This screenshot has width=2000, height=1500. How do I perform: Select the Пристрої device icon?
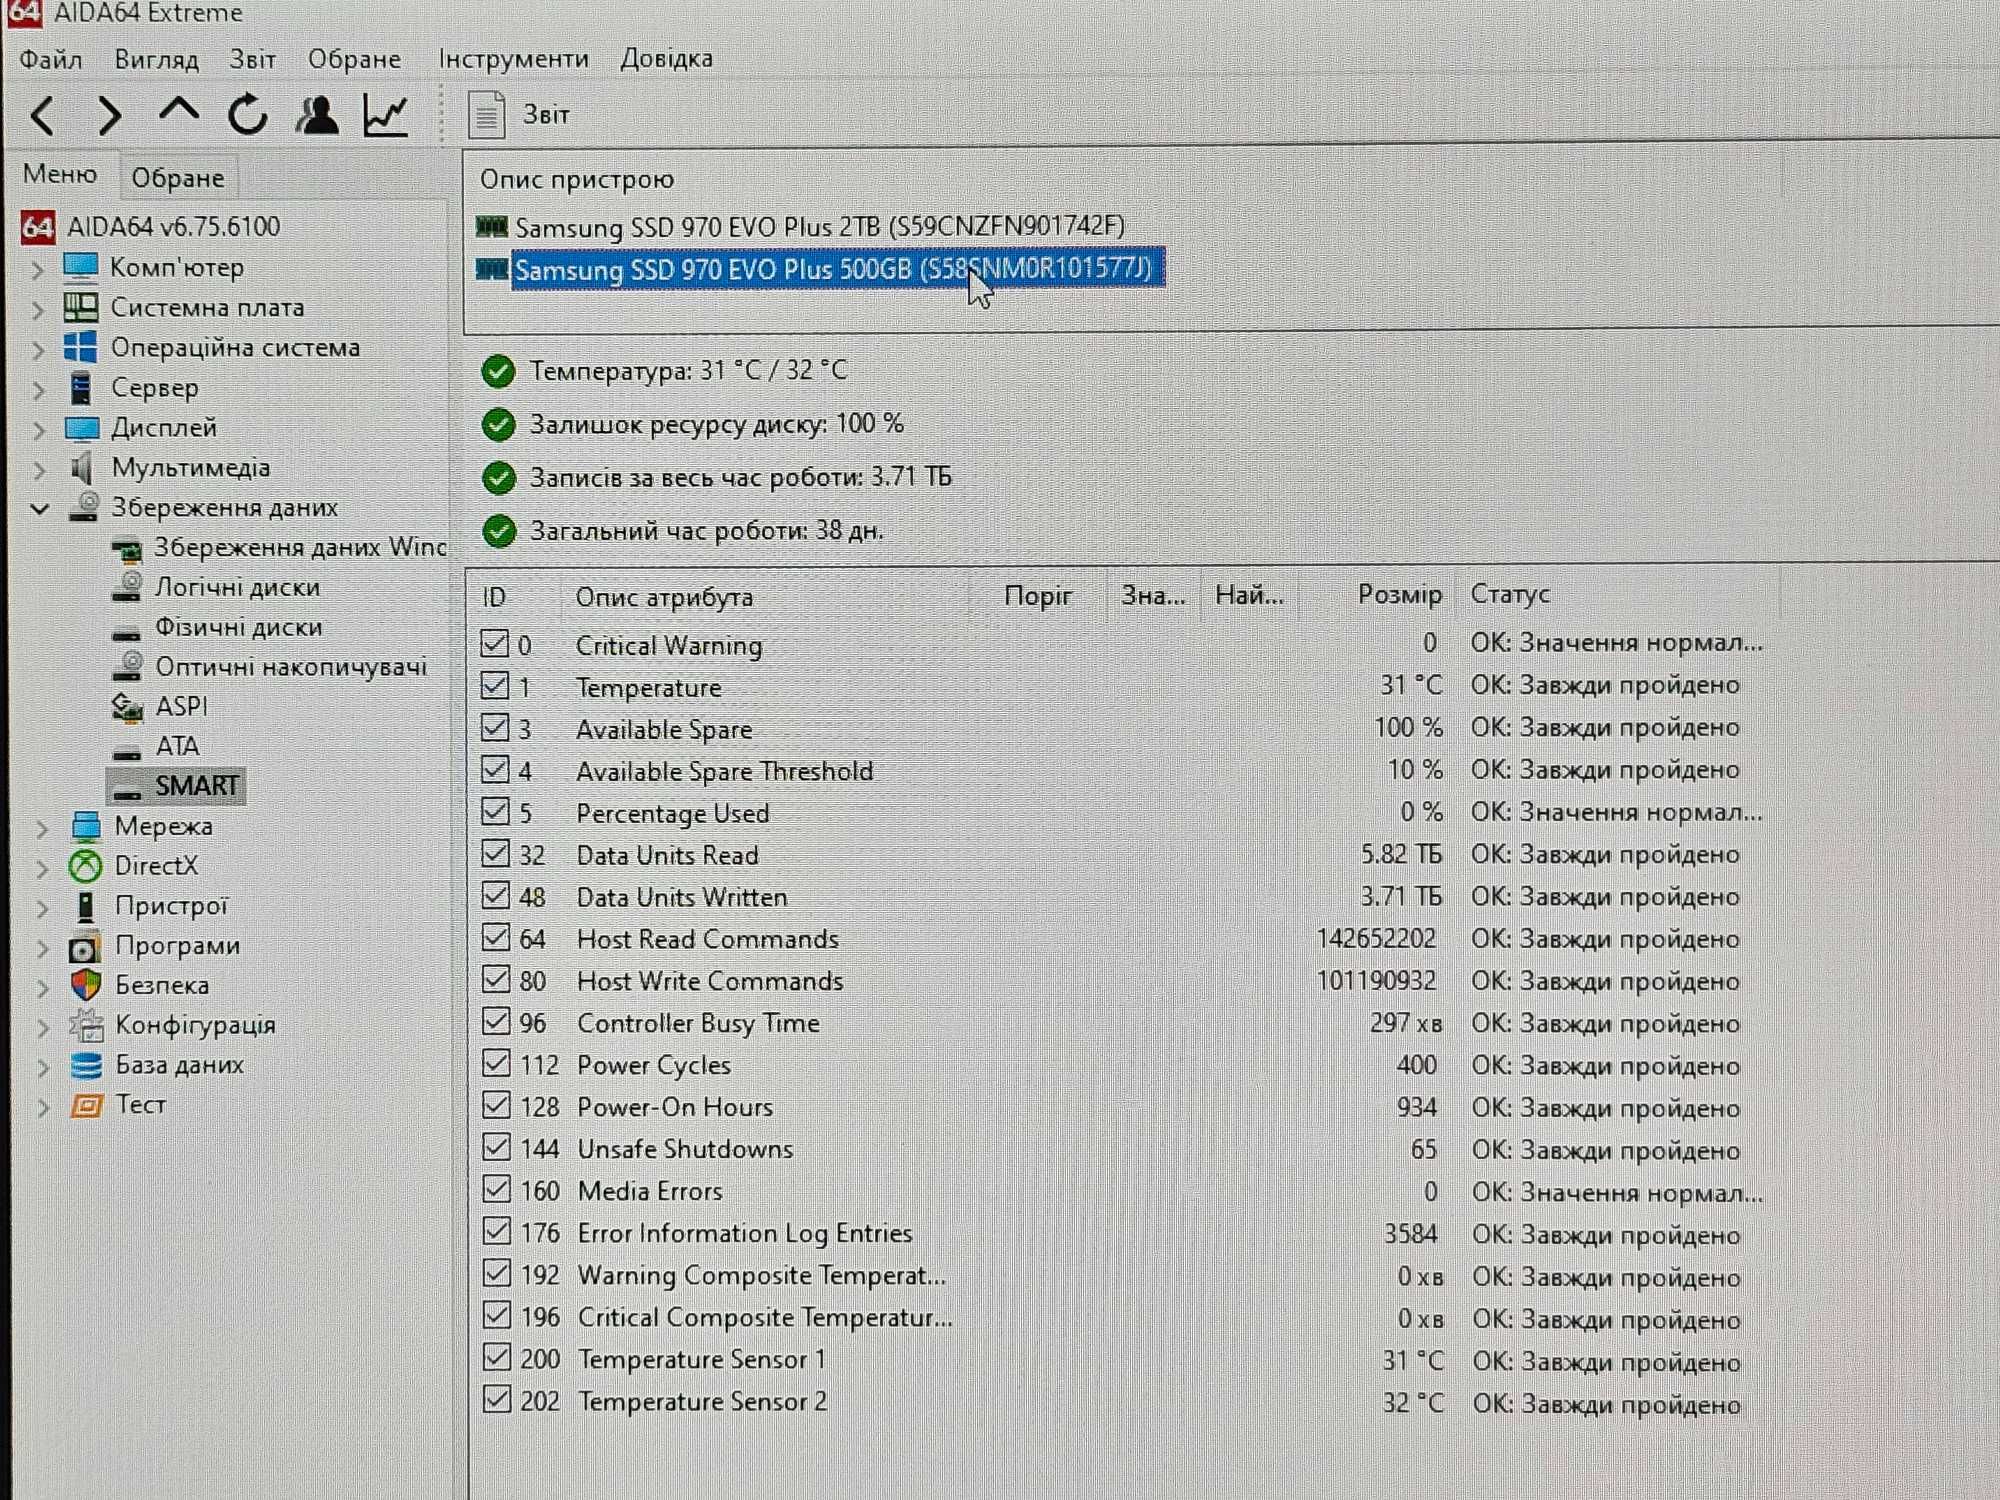click(86, 906)
